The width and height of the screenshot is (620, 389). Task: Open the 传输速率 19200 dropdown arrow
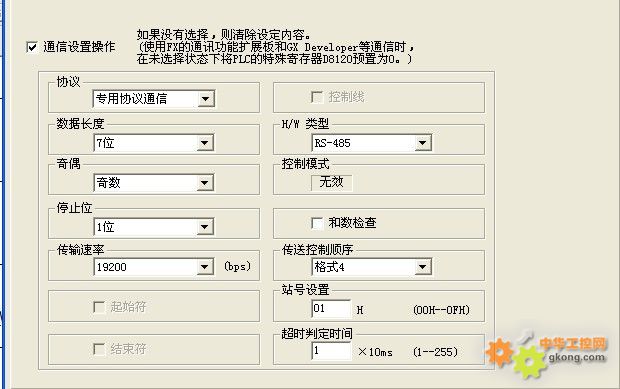coord(205,267)
